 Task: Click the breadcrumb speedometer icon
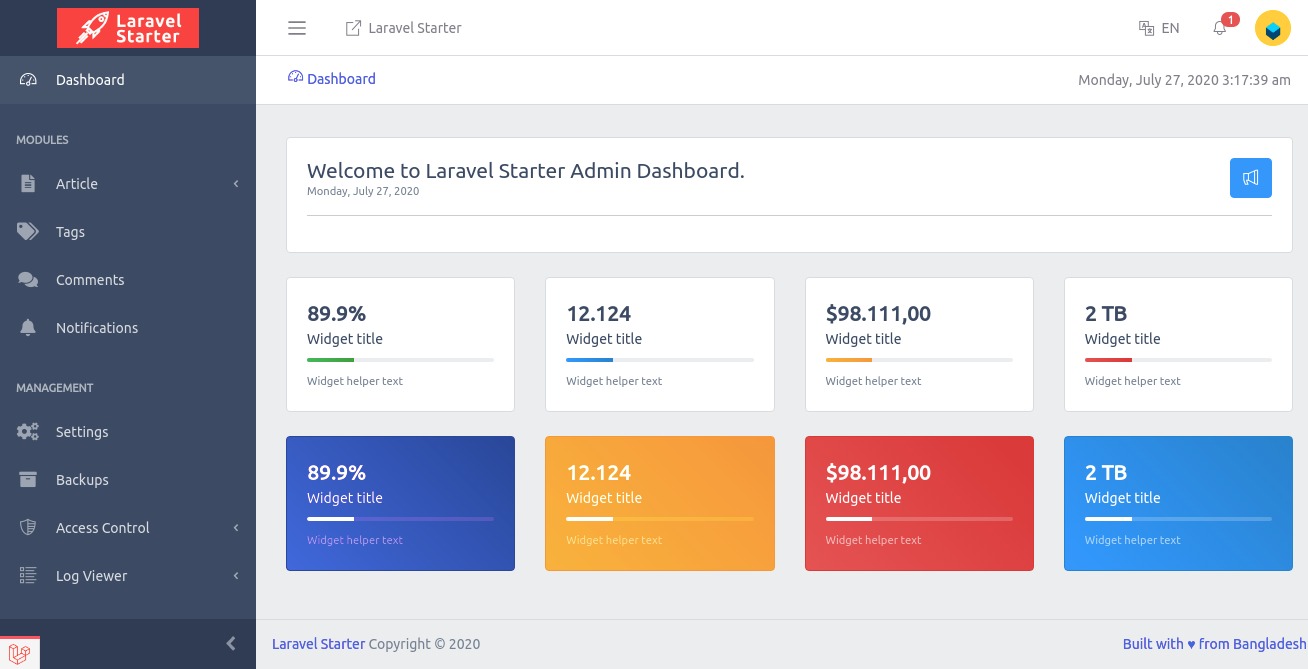[295, 77]
